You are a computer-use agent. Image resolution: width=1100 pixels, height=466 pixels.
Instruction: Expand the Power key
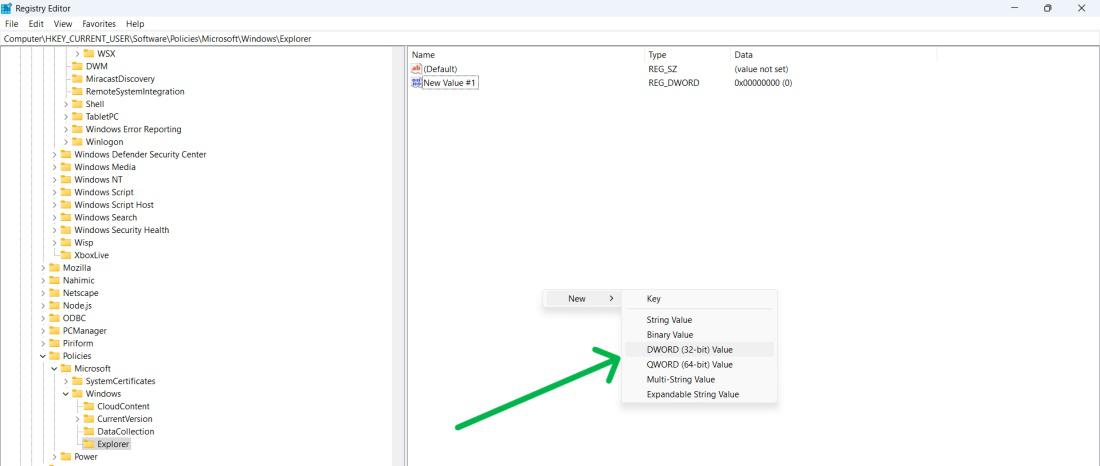(x=55, y=457)
